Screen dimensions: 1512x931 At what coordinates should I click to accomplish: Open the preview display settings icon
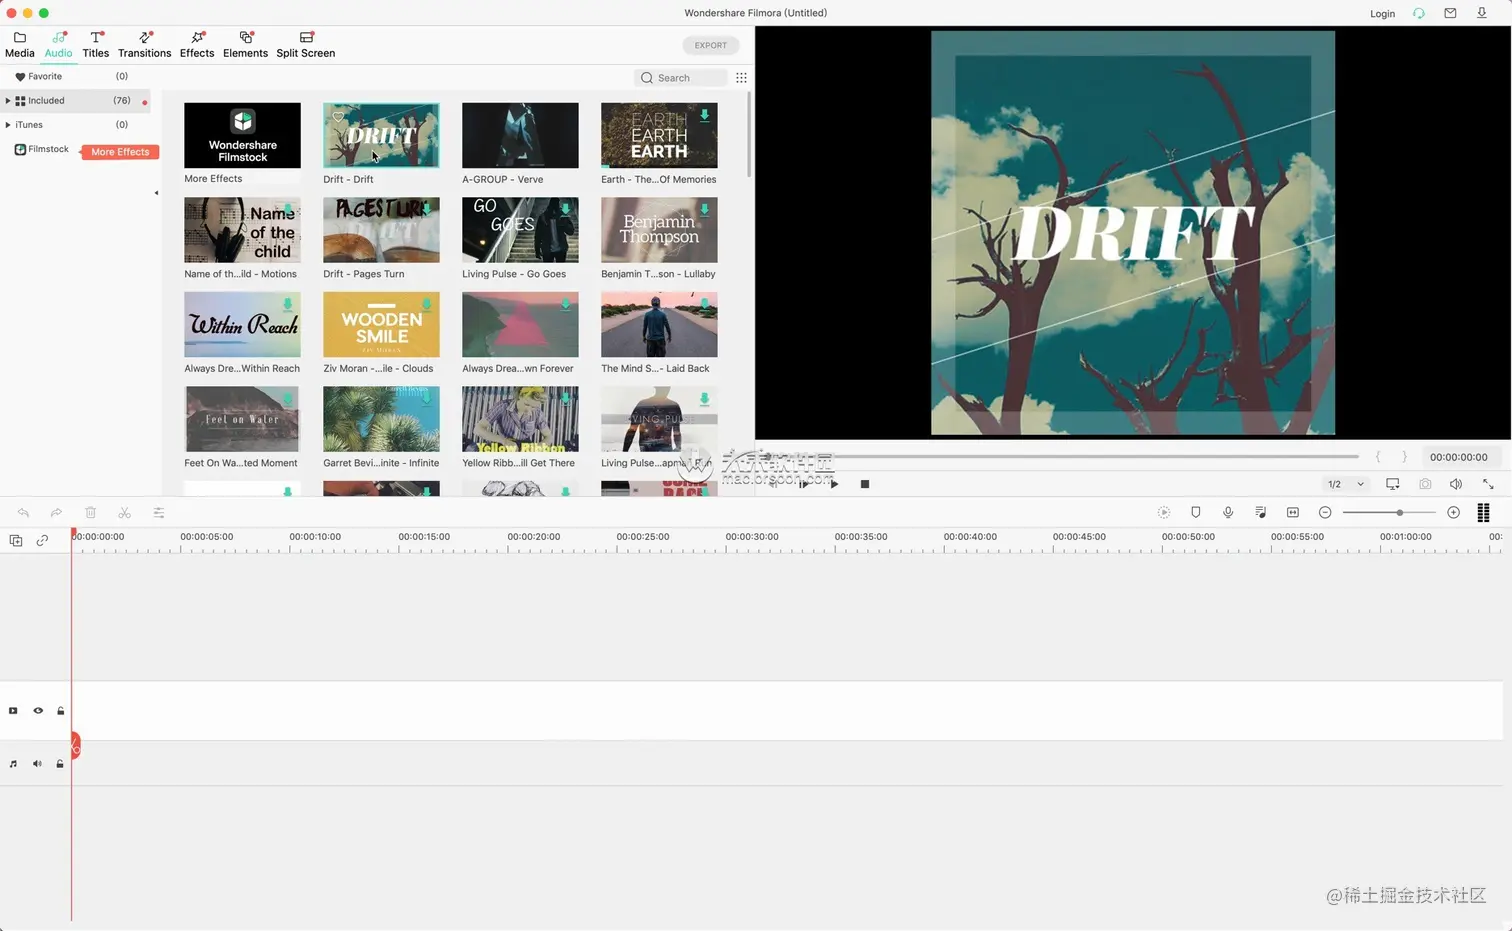pos(1392,484)
